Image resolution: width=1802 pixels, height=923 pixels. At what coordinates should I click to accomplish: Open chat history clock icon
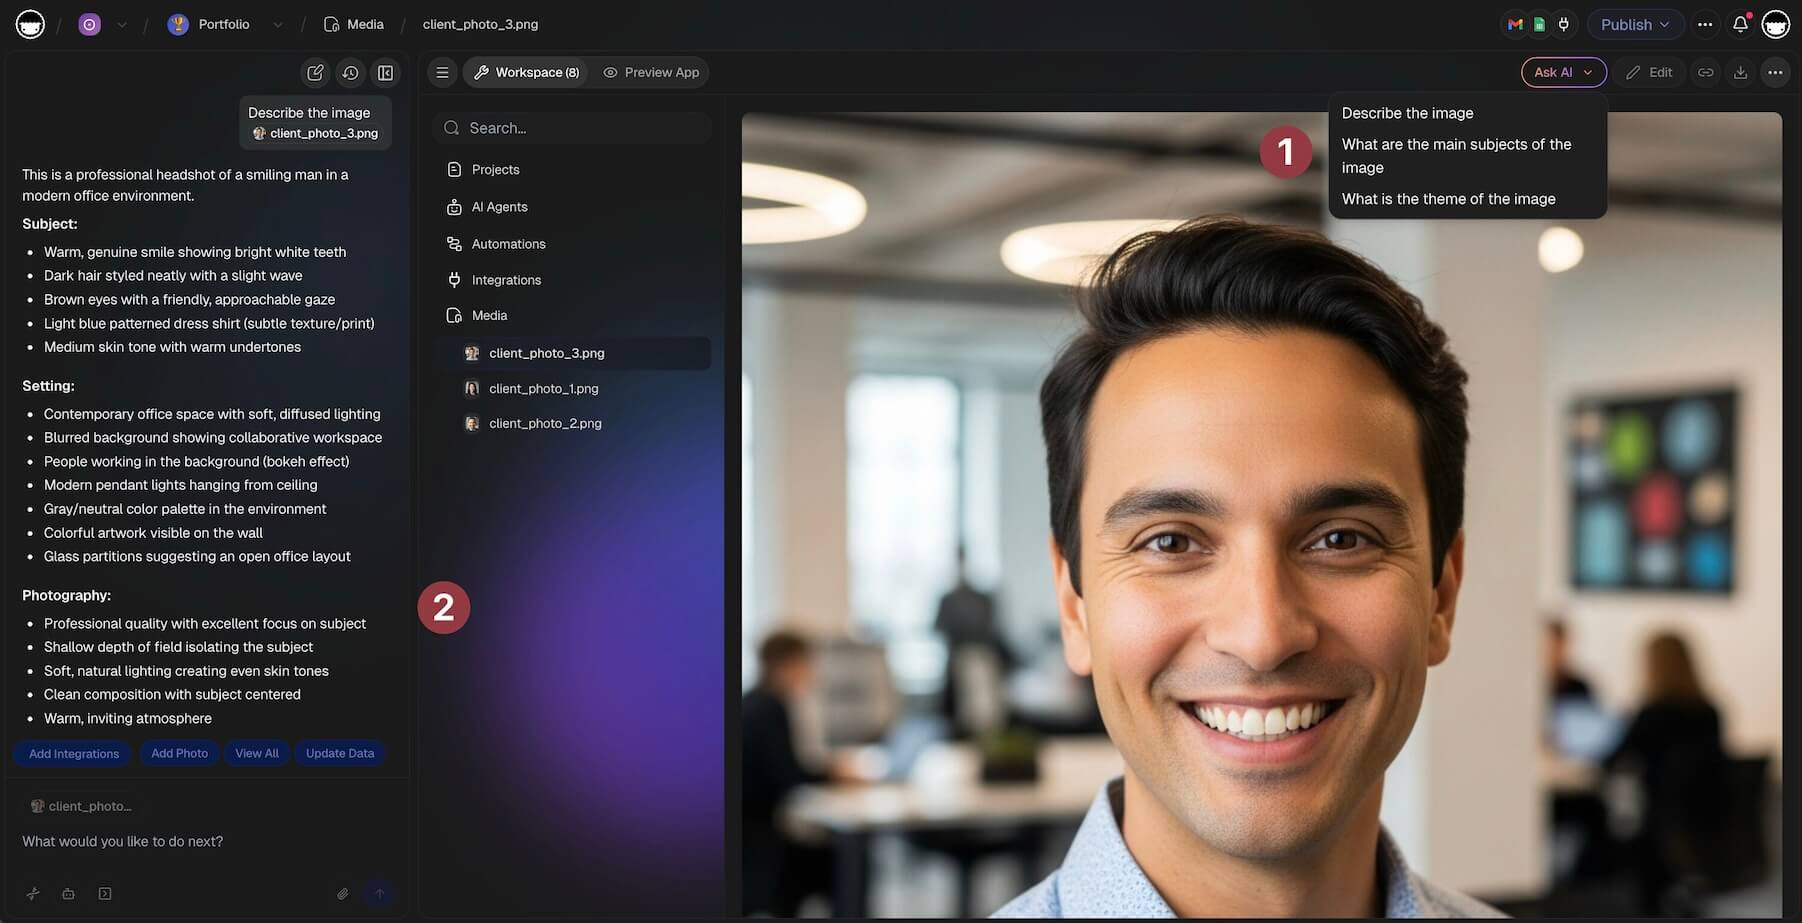click(350, 73)
